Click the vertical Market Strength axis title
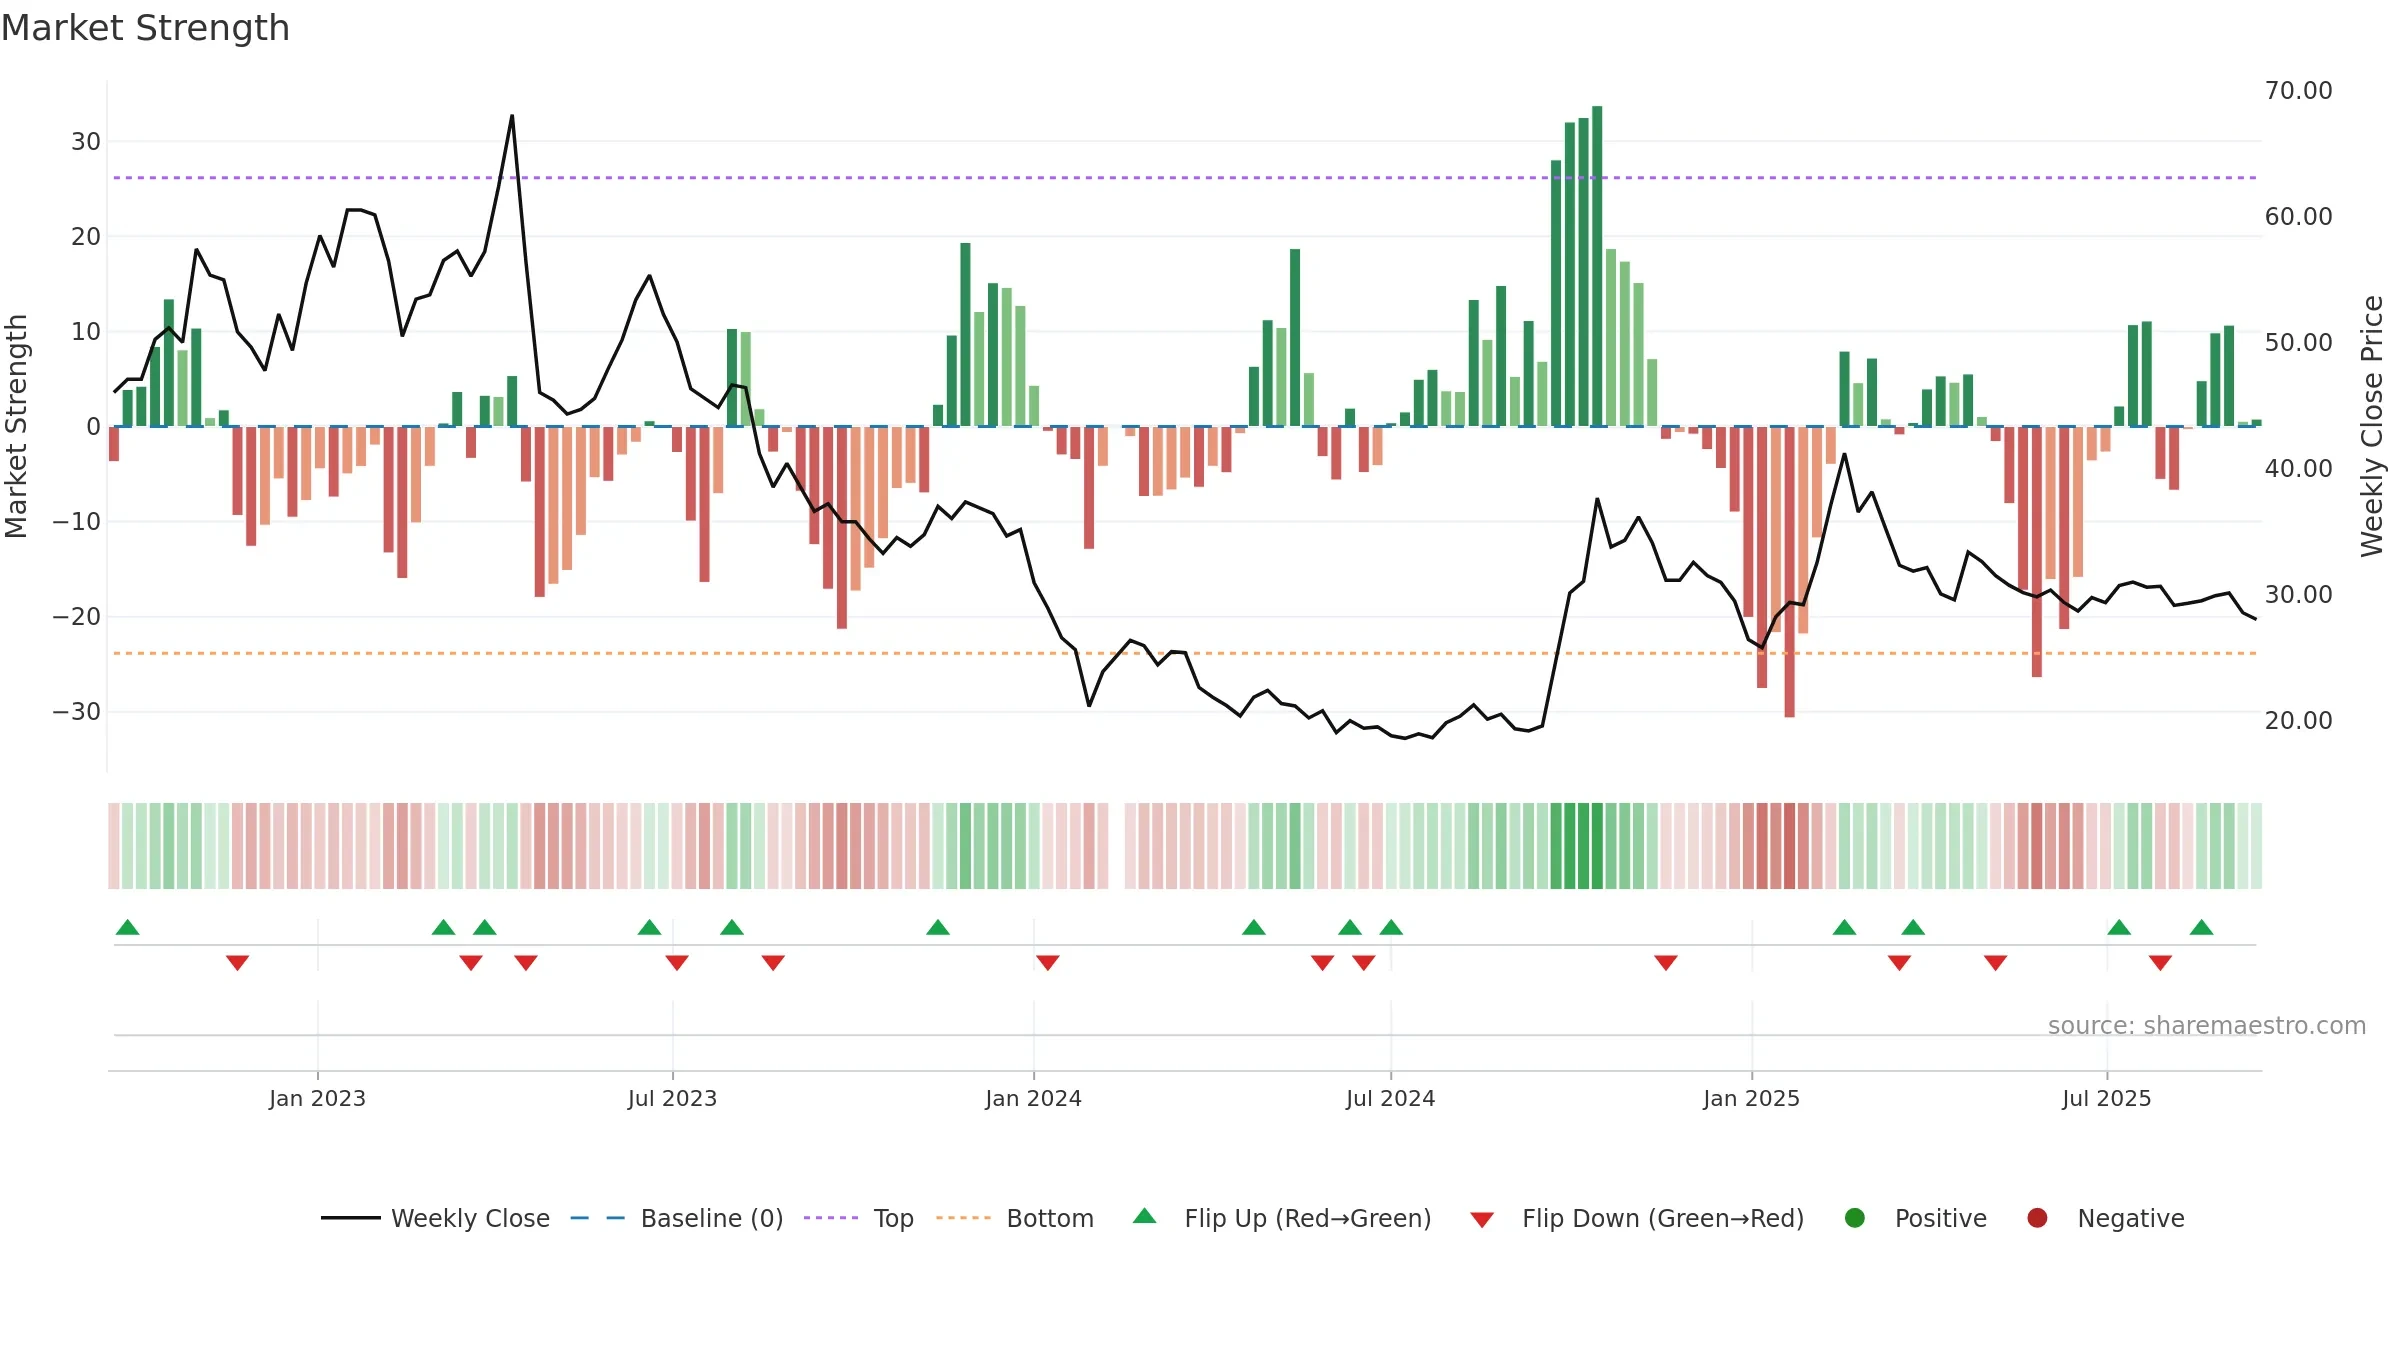2400x1350 pixels. (16, 426)
